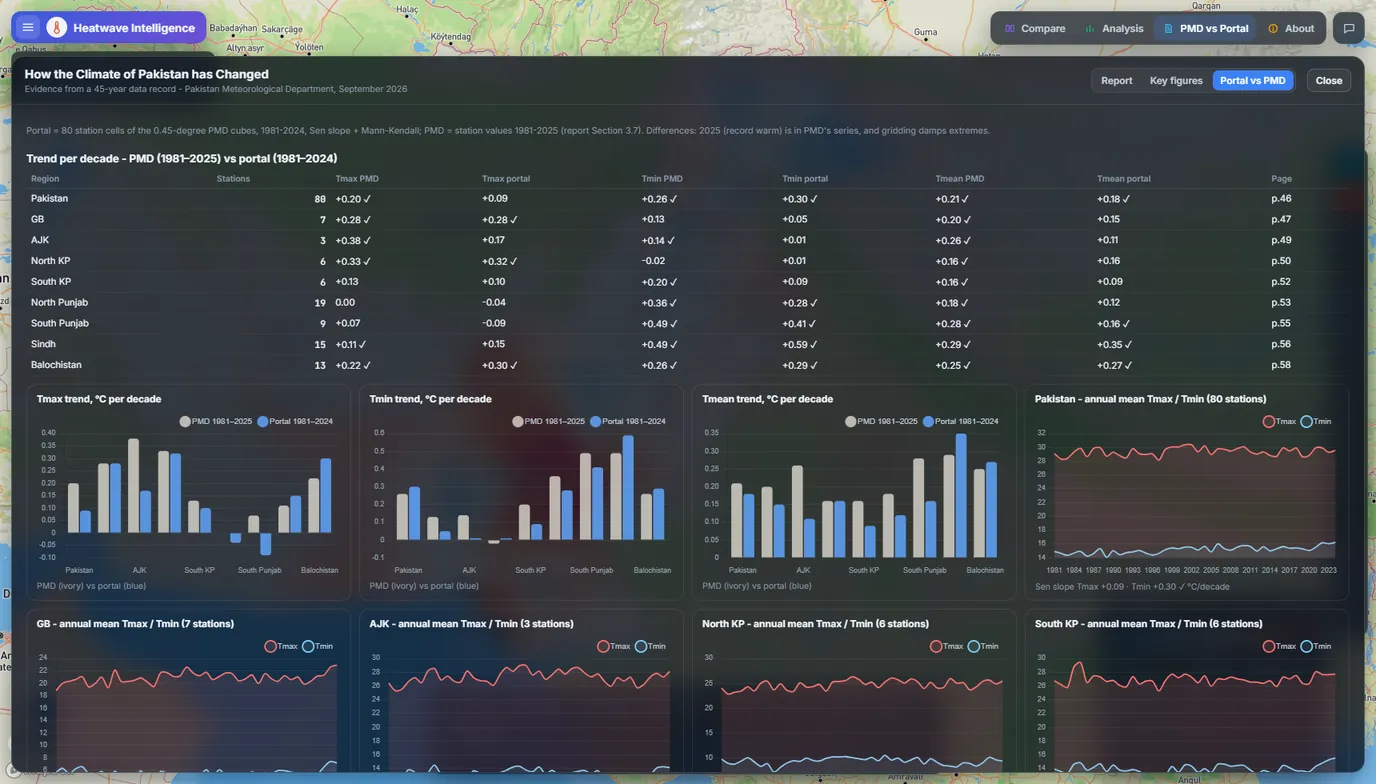Click the Tmax PMD column header

(357, 179)
